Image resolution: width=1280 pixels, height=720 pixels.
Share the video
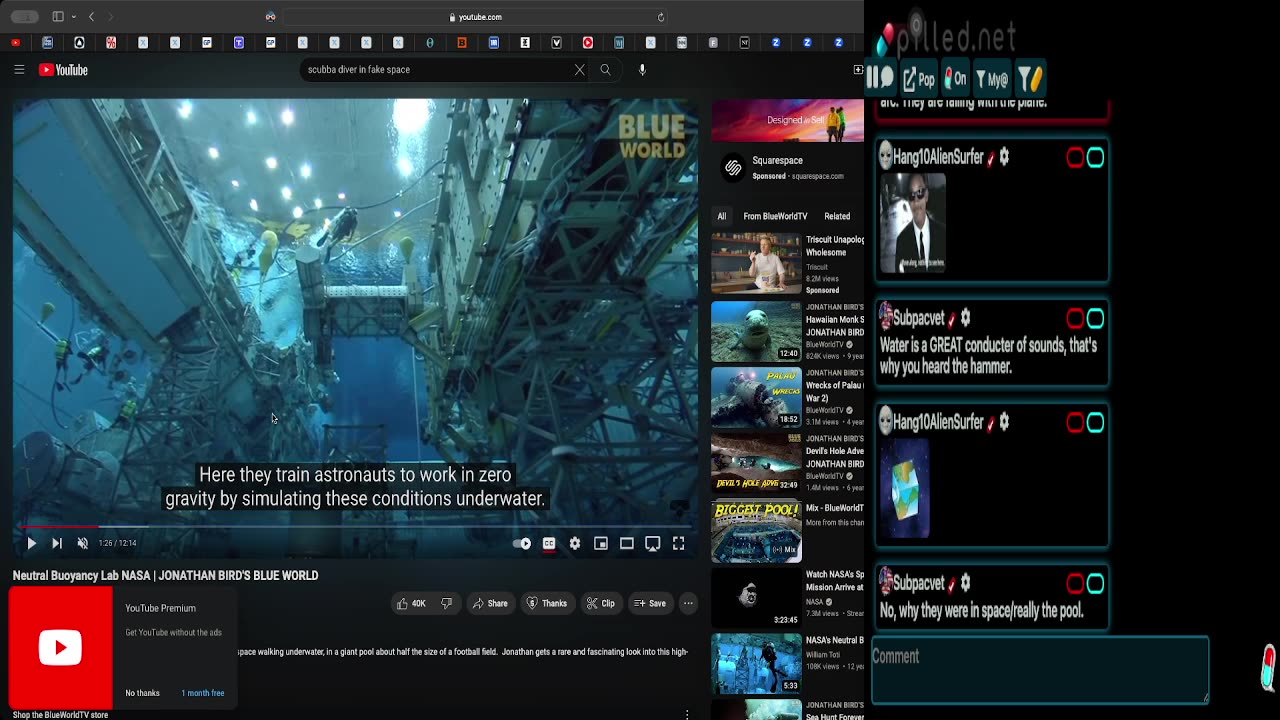(490, 603)
